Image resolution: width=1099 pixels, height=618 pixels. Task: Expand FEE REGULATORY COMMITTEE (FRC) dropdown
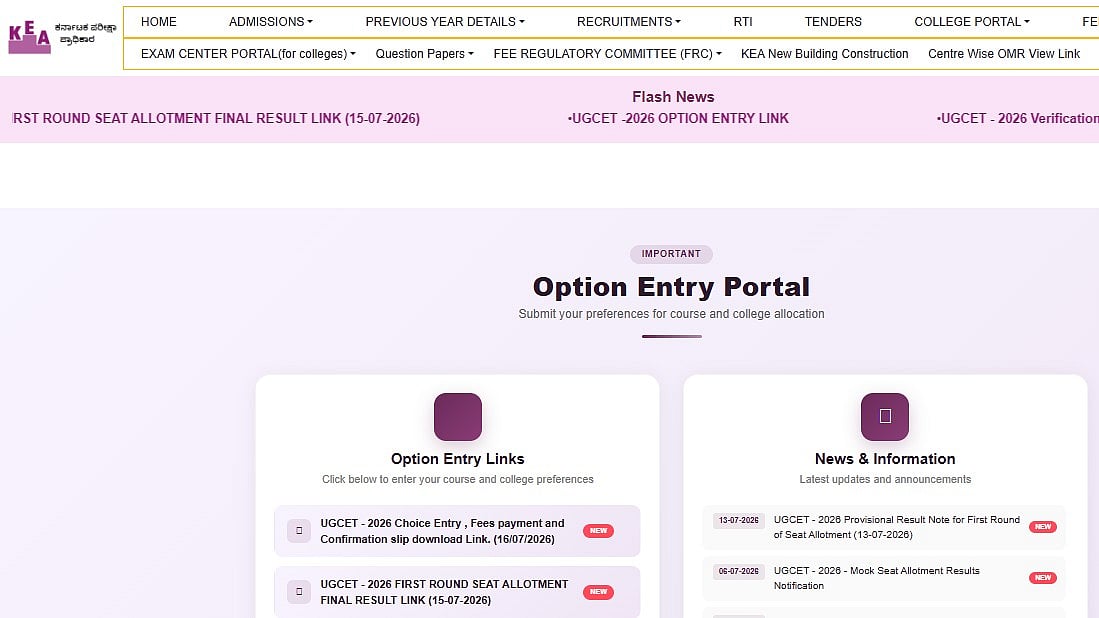click(607, 54)
